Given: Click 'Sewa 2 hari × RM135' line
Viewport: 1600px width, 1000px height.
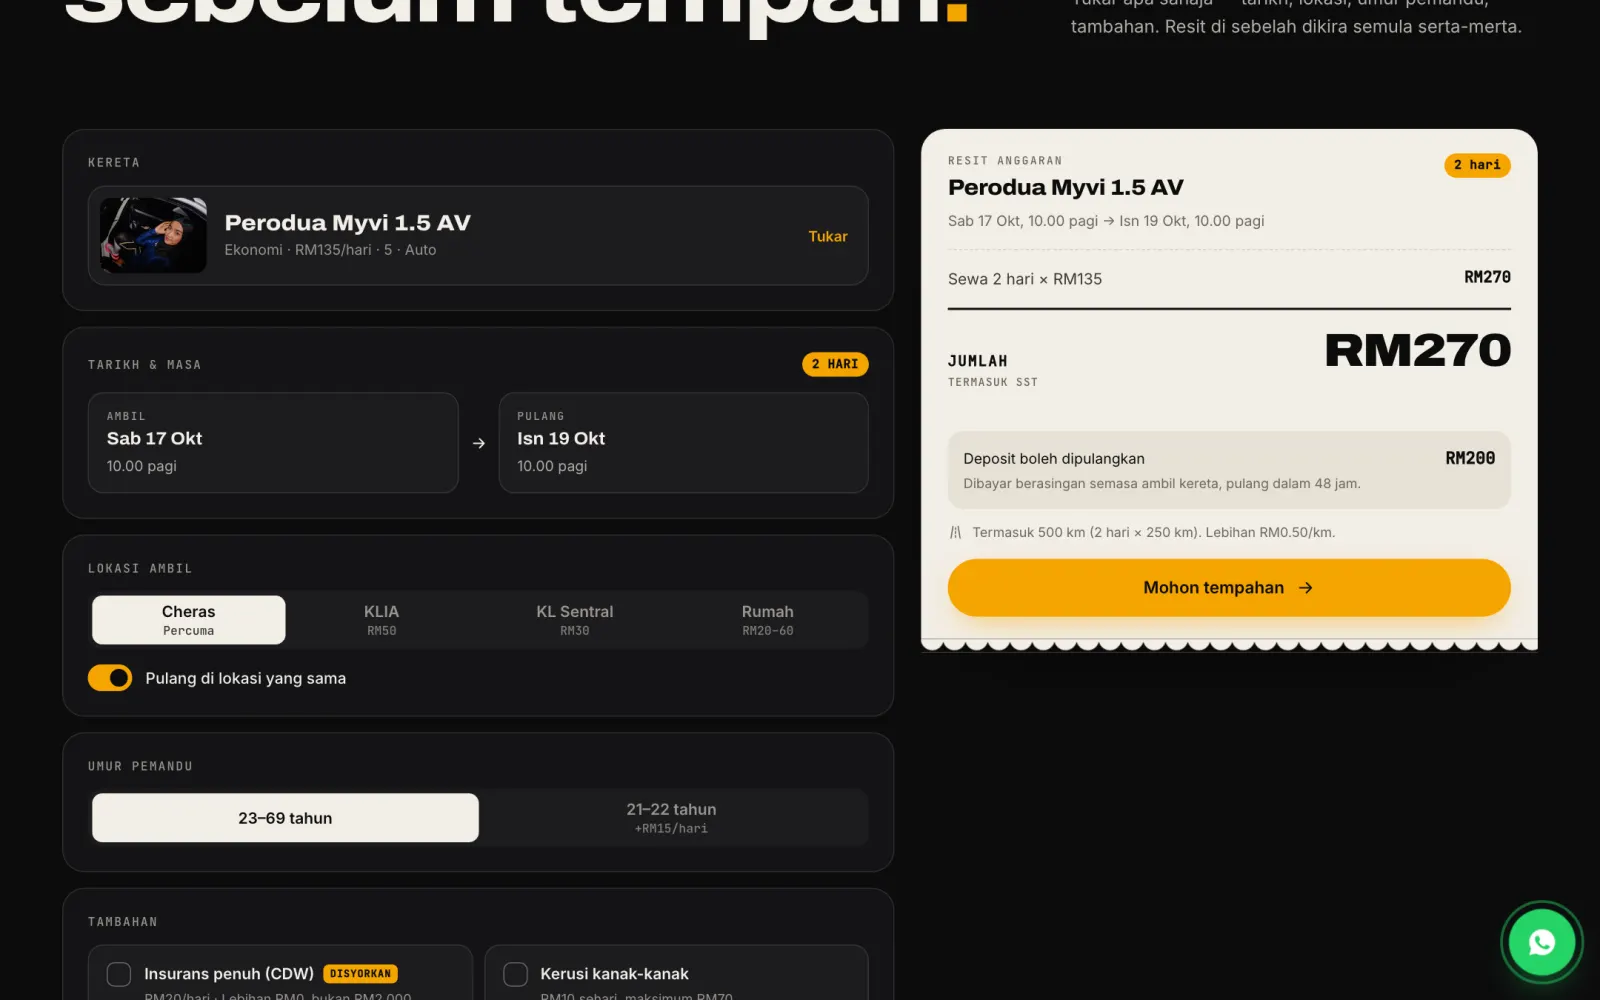Looking at the screenshot, I should (x=1025, y=279).
